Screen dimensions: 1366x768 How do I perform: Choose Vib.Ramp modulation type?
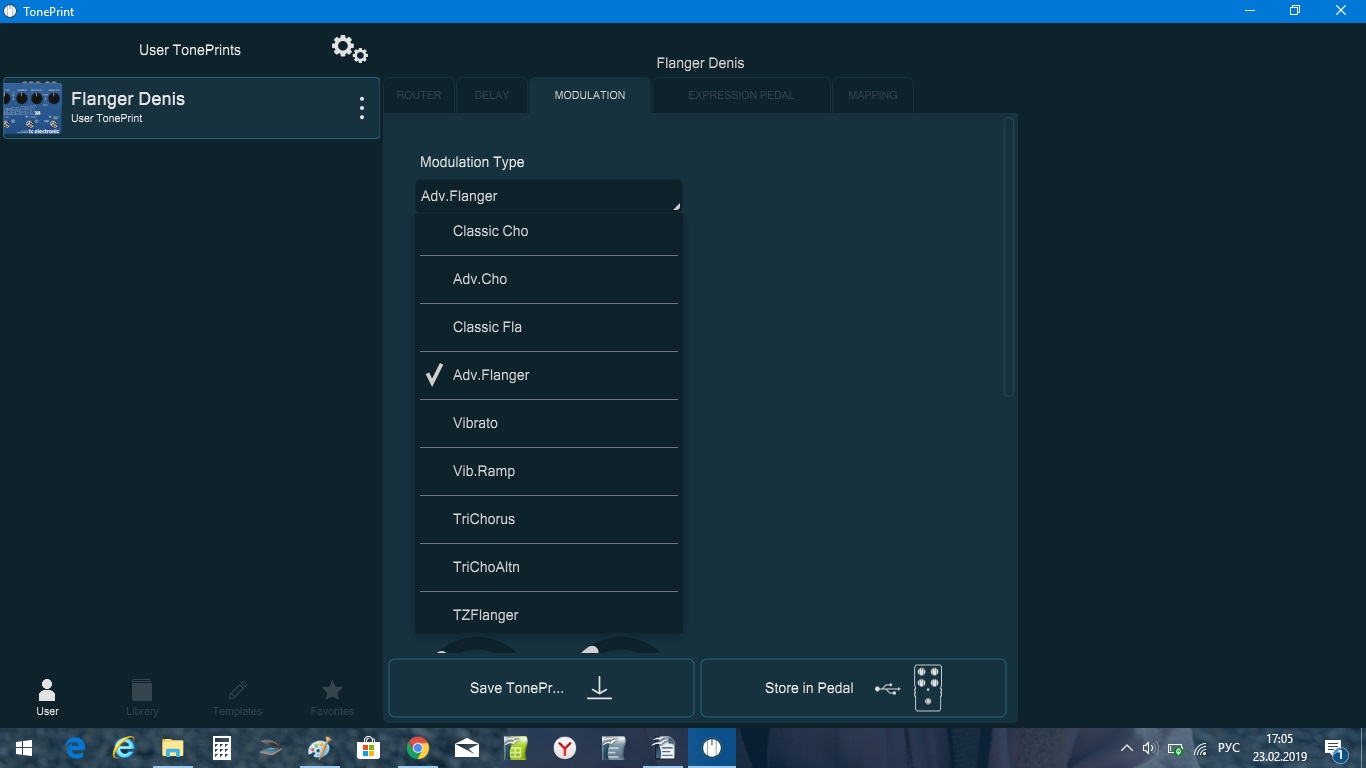click(x=549, y=471)
